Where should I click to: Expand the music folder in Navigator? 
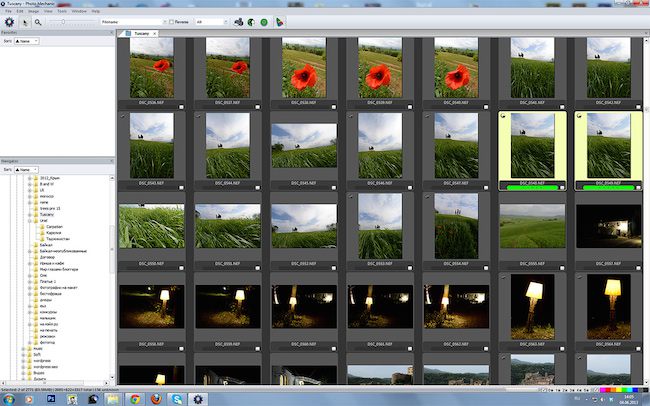point(24,349)
